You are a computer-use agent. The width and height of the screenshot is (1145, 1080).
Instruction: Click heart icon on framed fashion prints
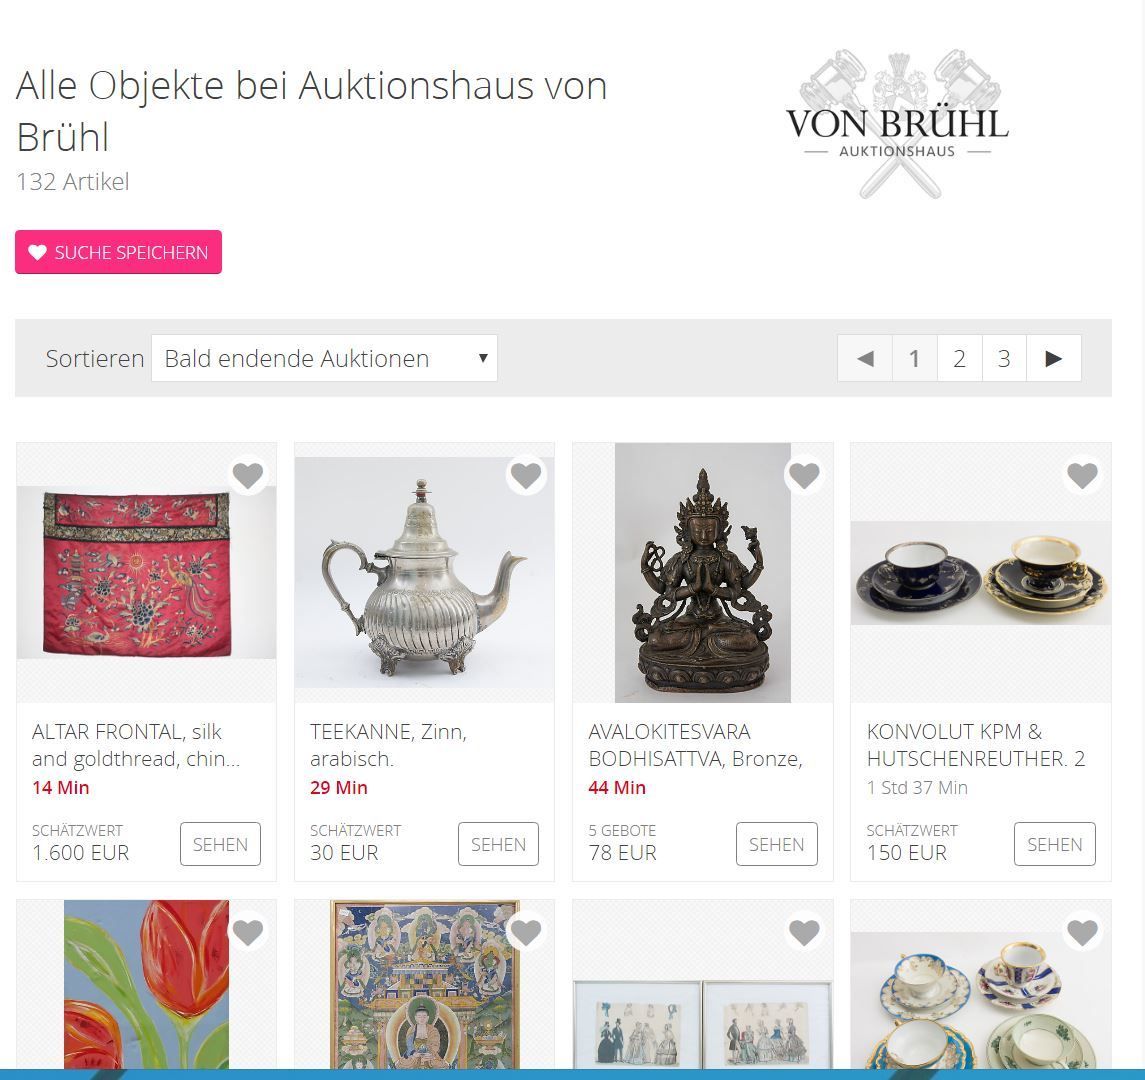(804, 932)
